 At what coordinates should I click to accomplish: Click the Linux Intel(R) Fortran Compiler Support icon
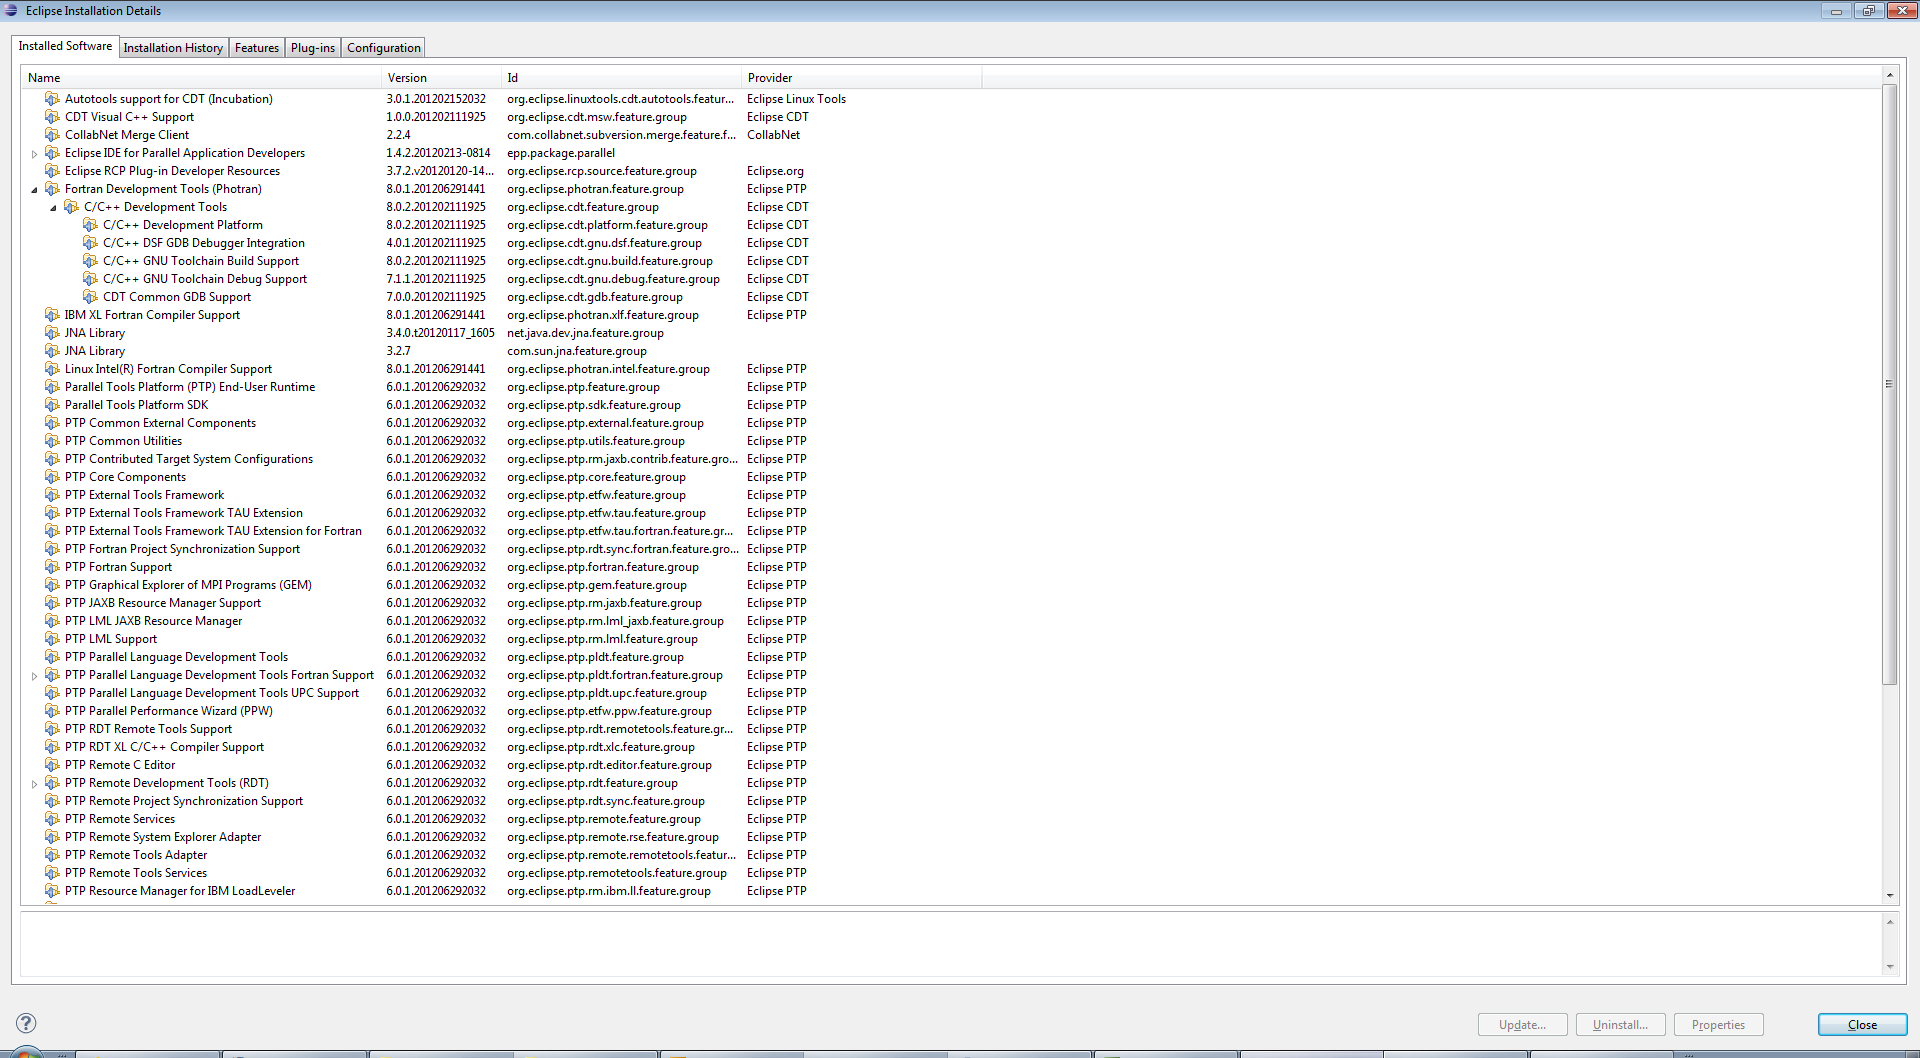coord(52,369)
